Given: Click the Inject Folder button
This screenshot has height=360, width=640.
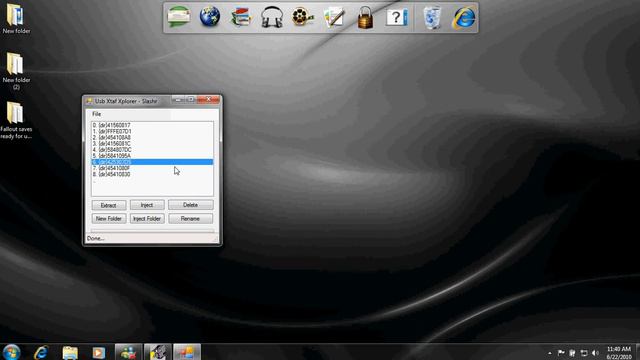Looking at the screenshot, I should tap(147, 218).
